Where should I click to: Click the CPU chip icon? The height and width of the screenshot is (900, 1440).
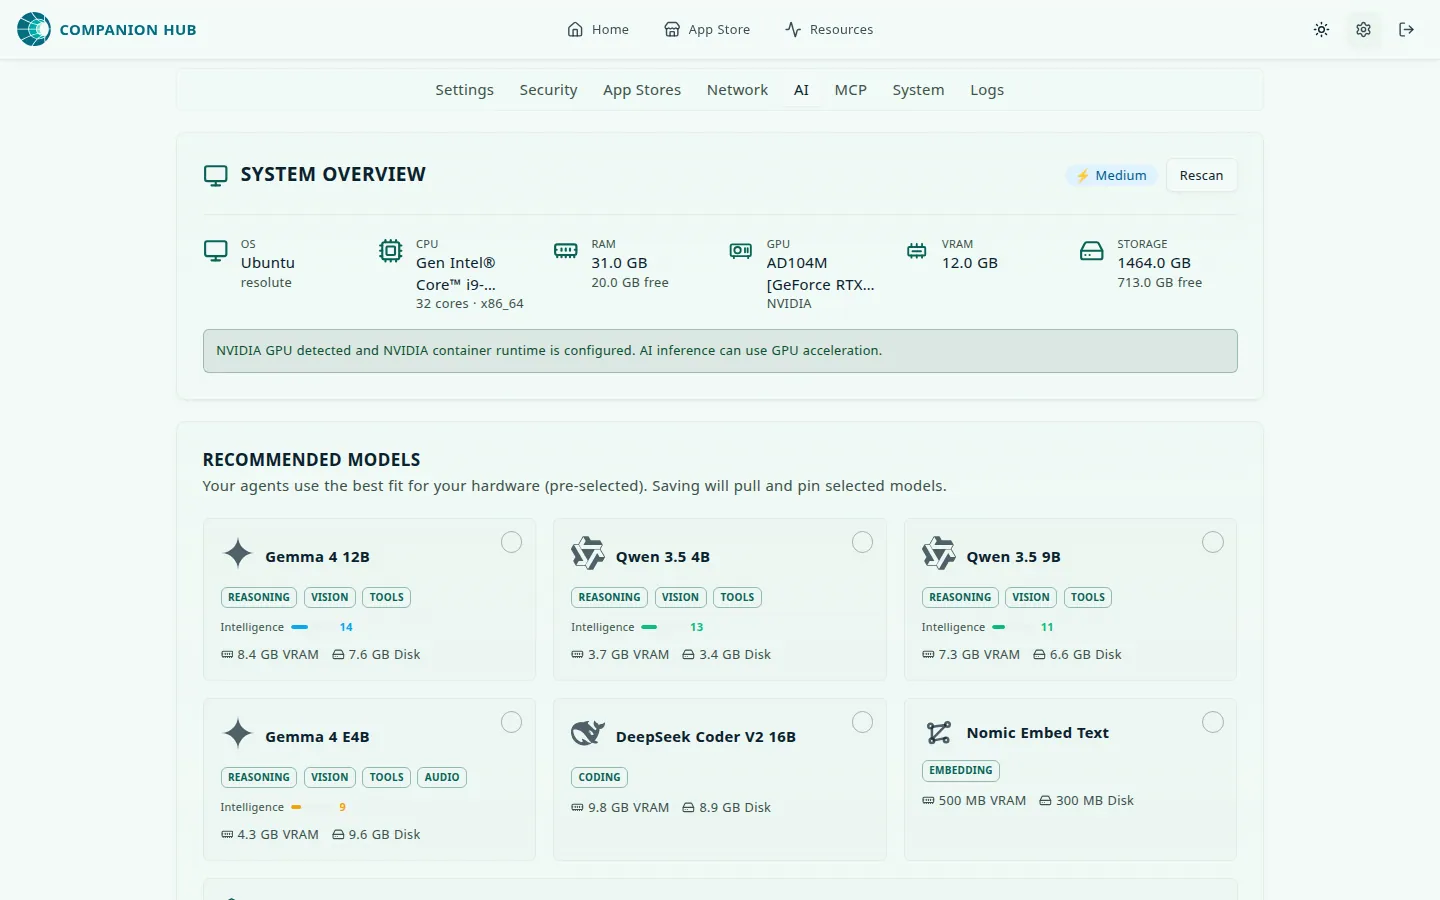tap(391, 251)
